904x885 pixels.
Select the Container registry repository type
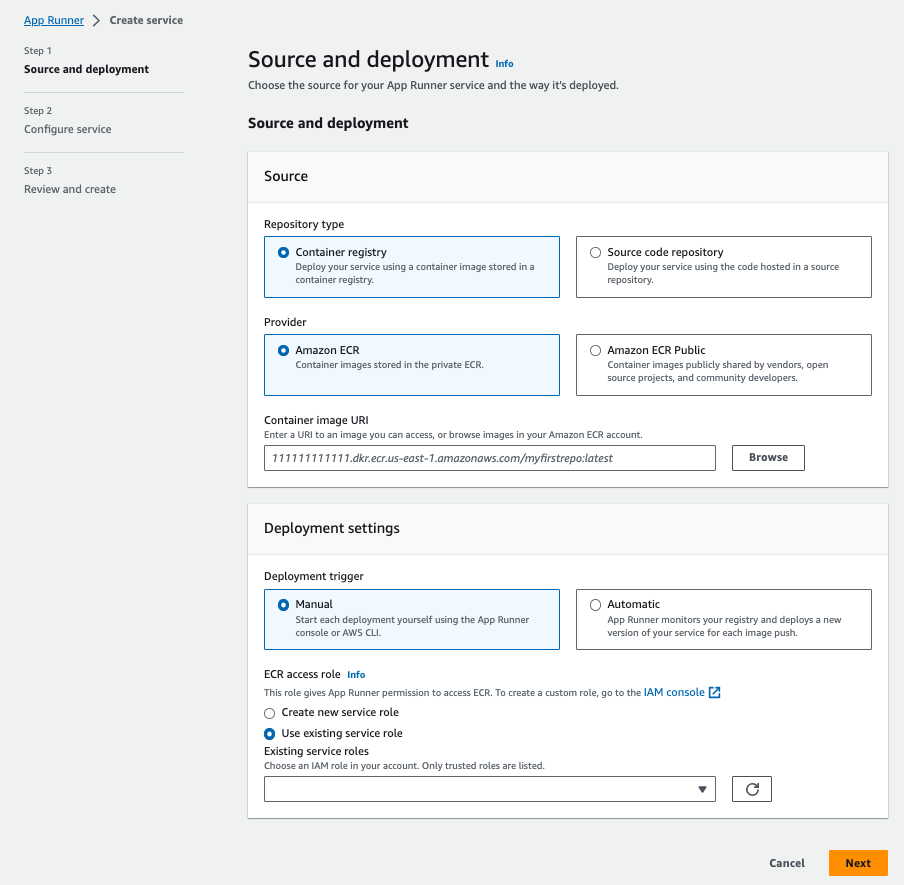click(412, 267)
